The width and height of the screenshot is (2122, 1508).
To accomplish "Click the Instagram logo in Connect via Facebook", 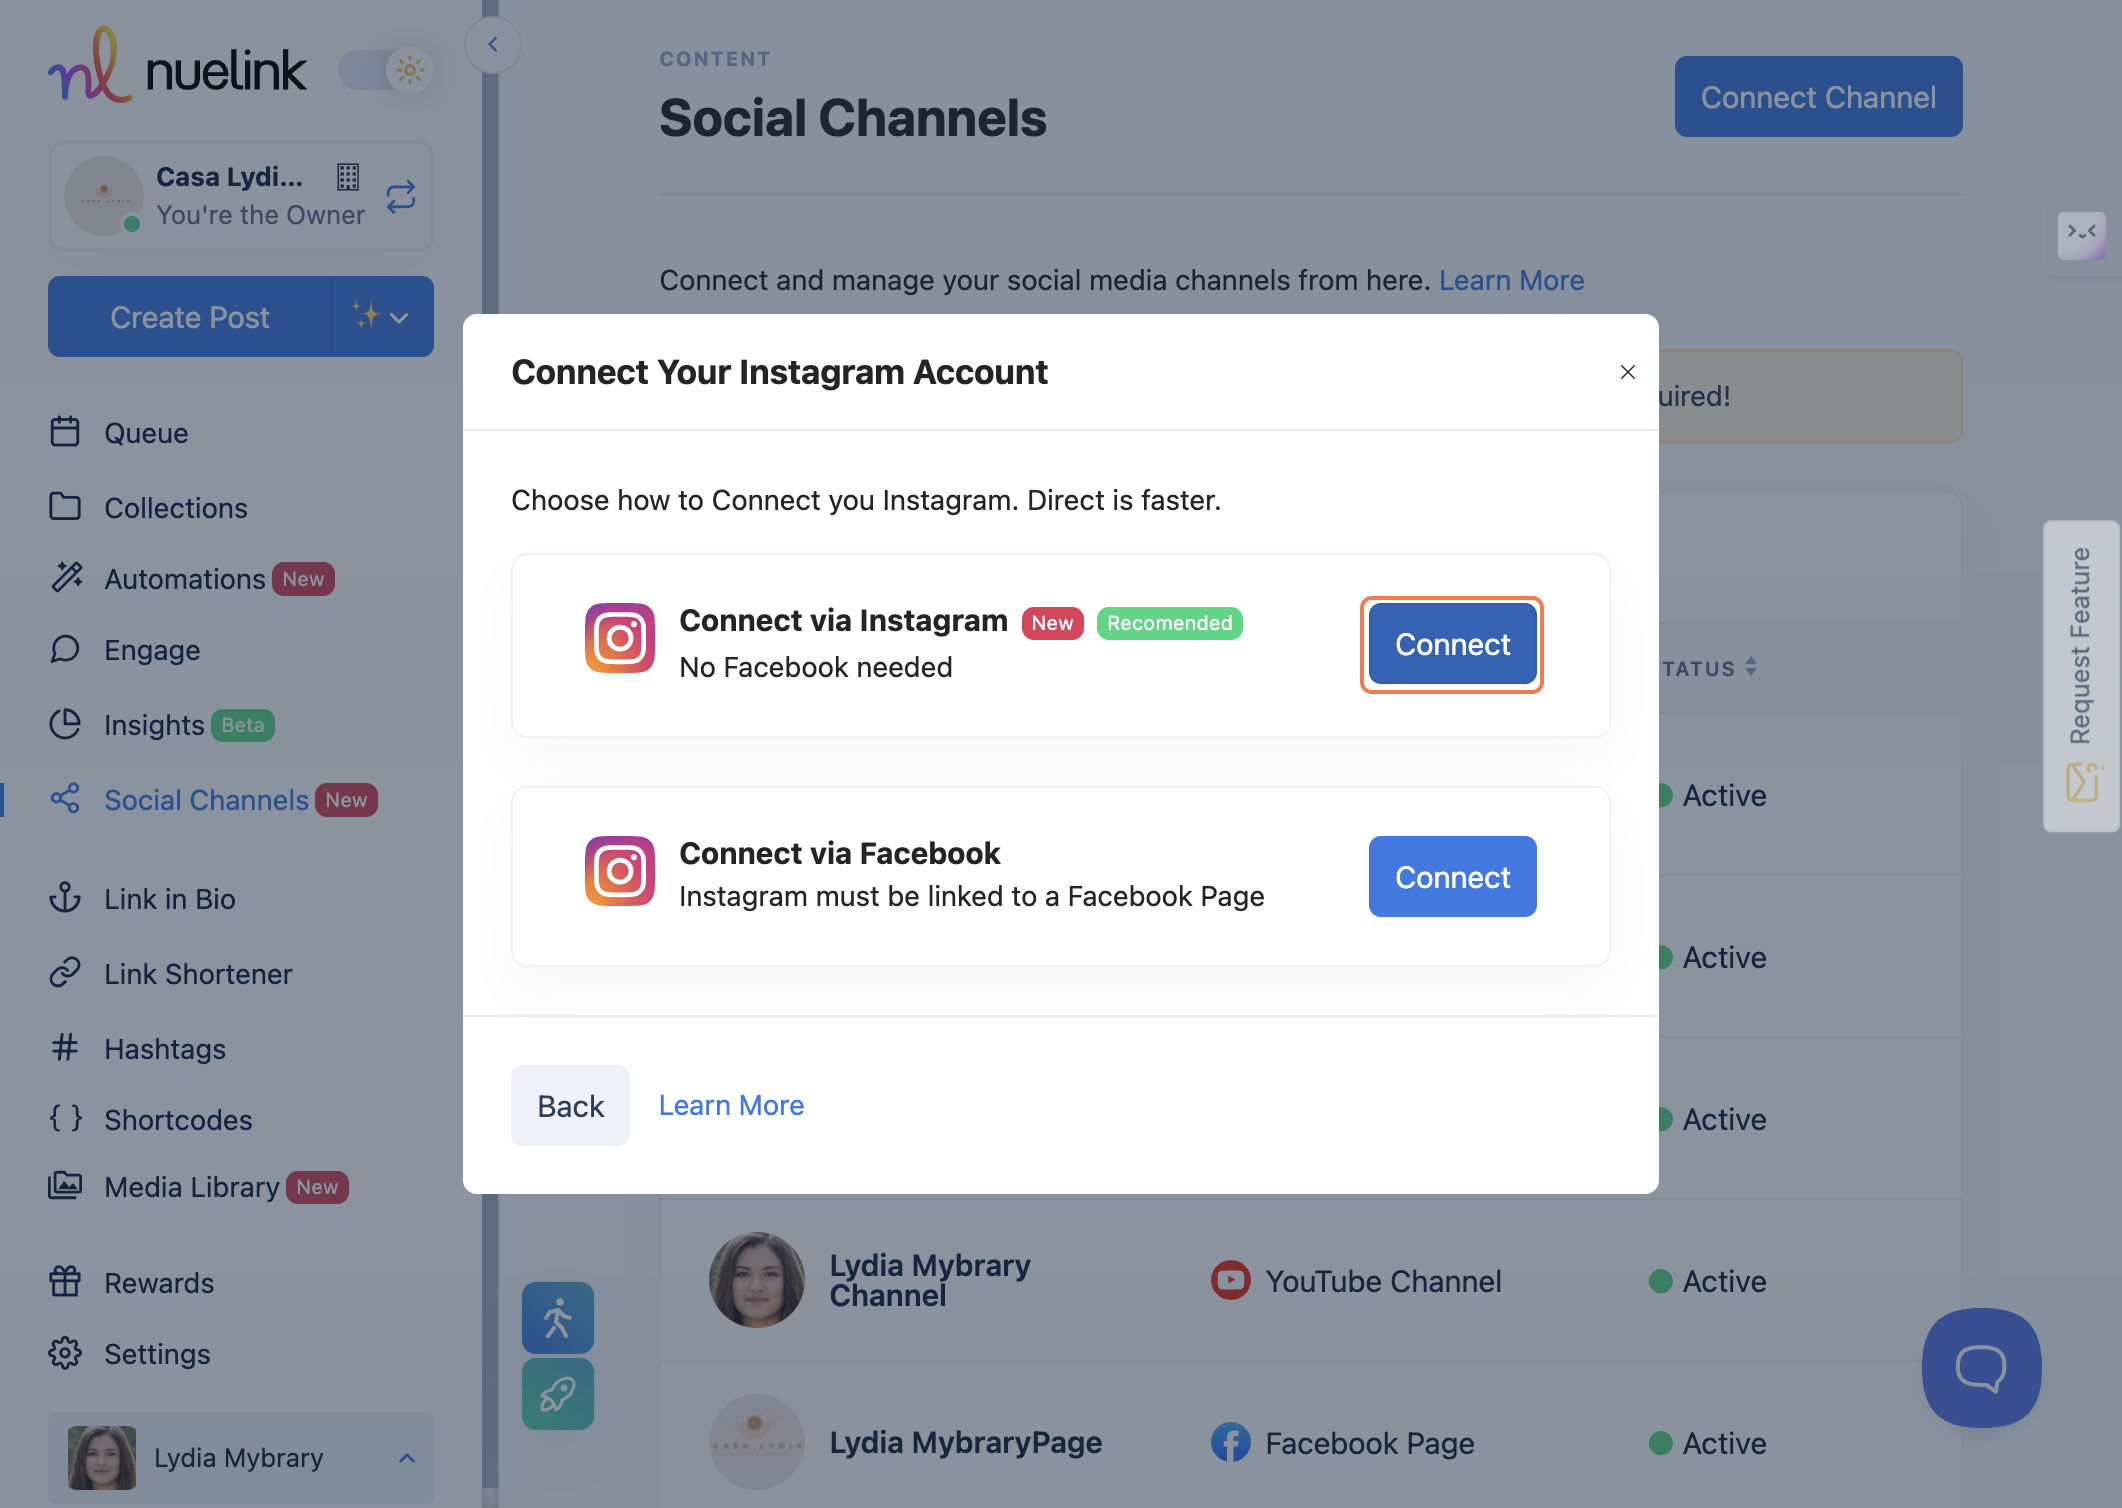I will tap(620, 871).
